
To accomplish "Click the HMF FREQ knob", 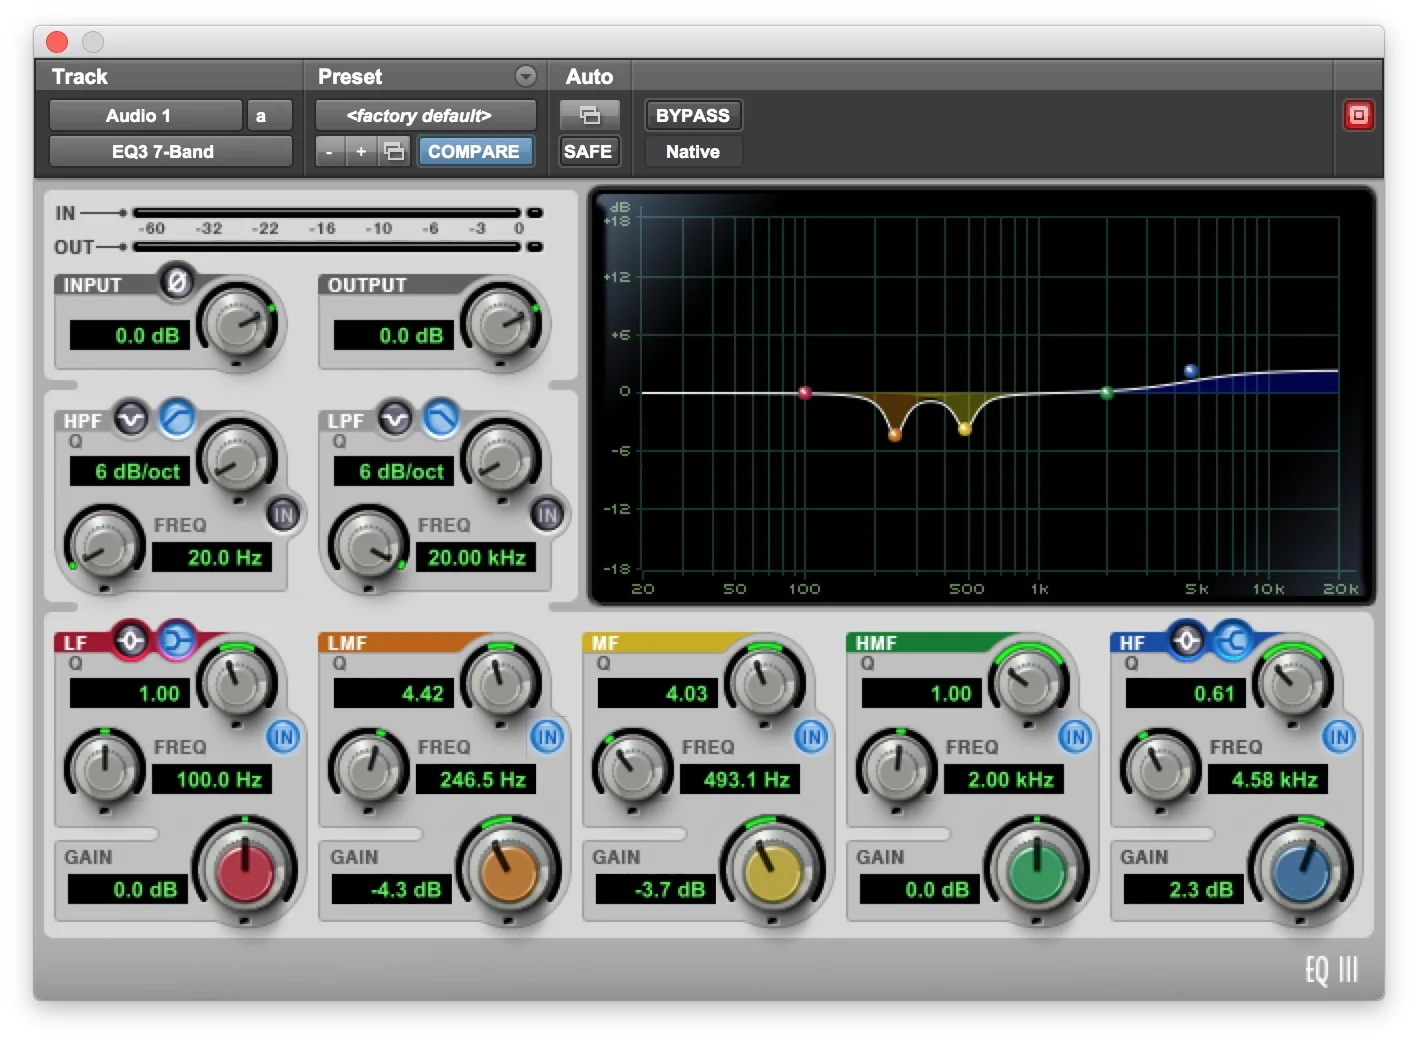I will click(x=897, y=769).
